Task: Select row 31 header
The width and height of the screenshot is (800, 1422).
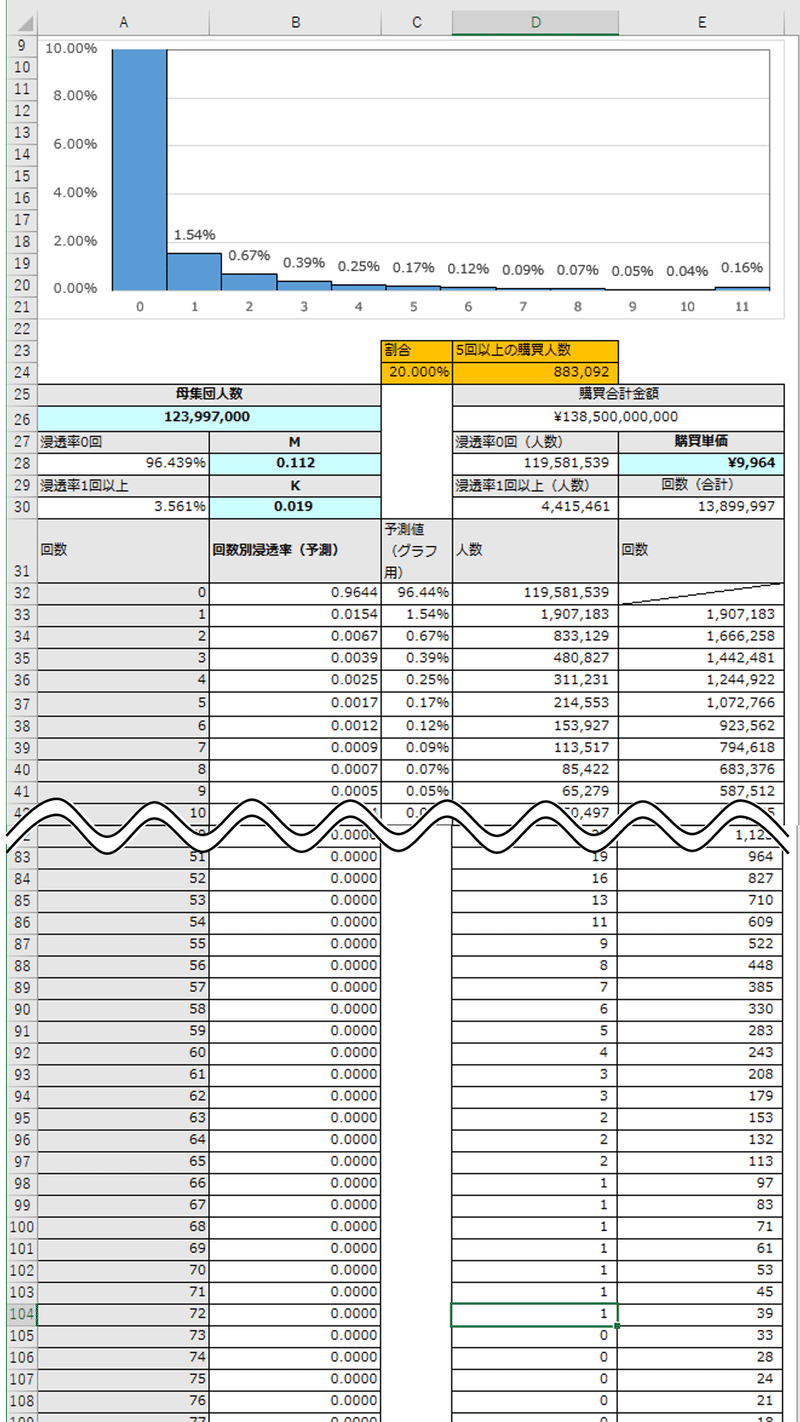Action: [x=21, y=550]
